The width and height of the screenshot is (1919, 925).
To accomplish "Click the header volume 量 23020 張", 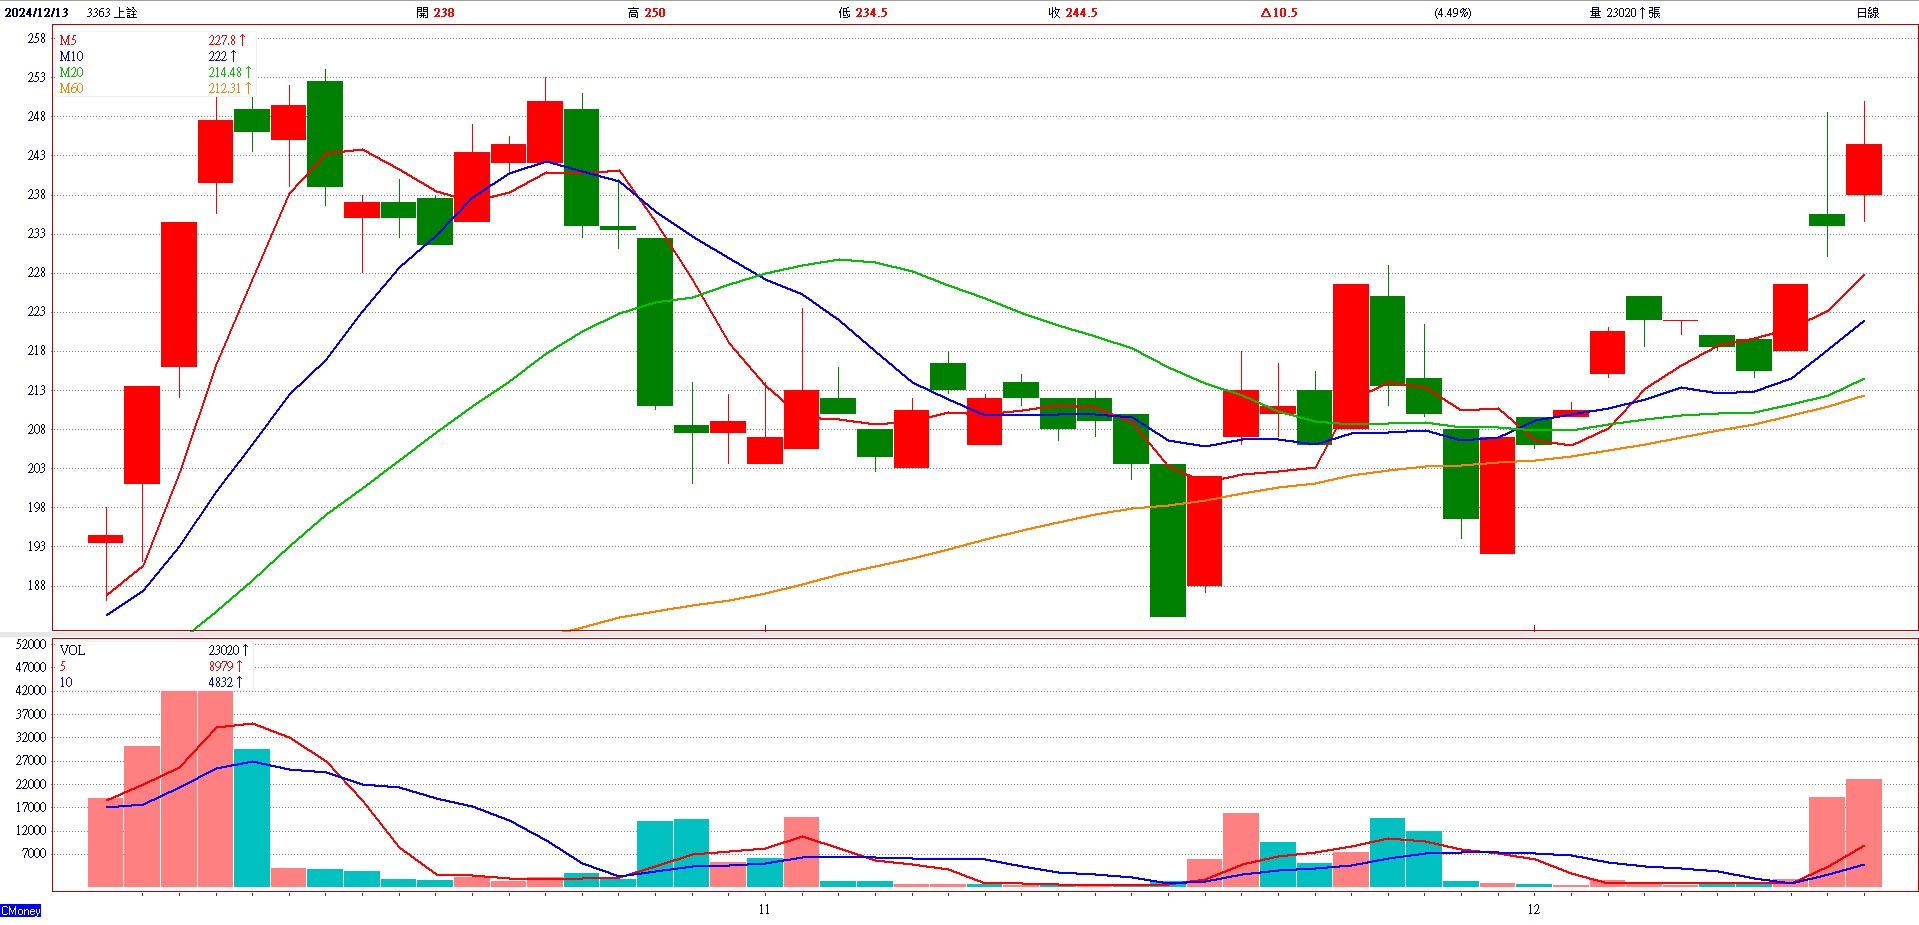I will (x=1625, y=13).
